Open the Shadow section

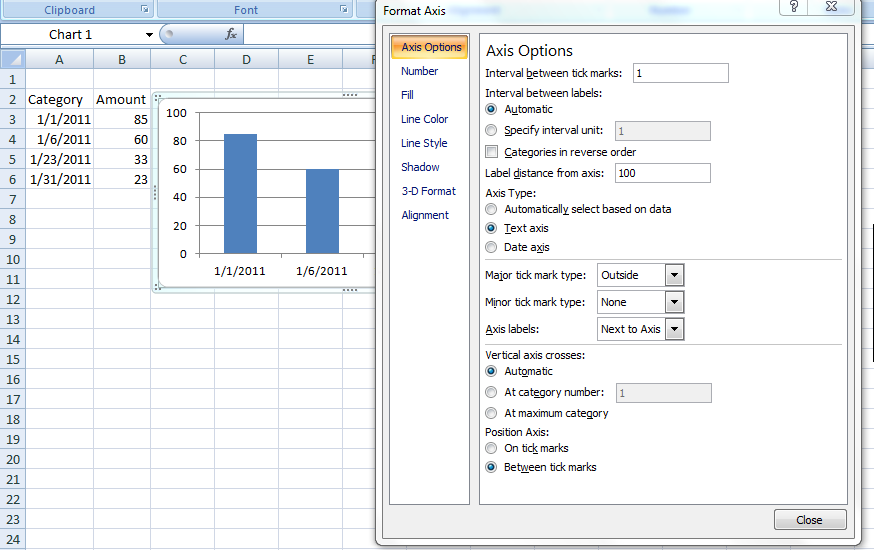[x=420, y=167]
